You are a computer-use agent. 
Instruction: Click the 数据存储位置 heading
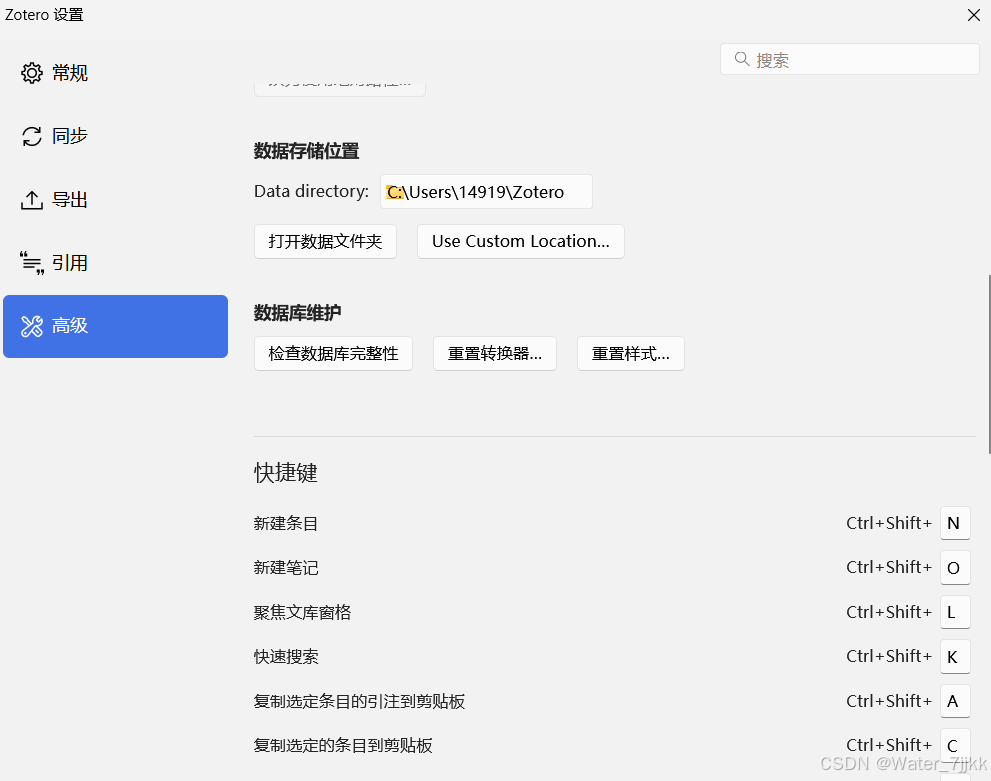[307, 151]
